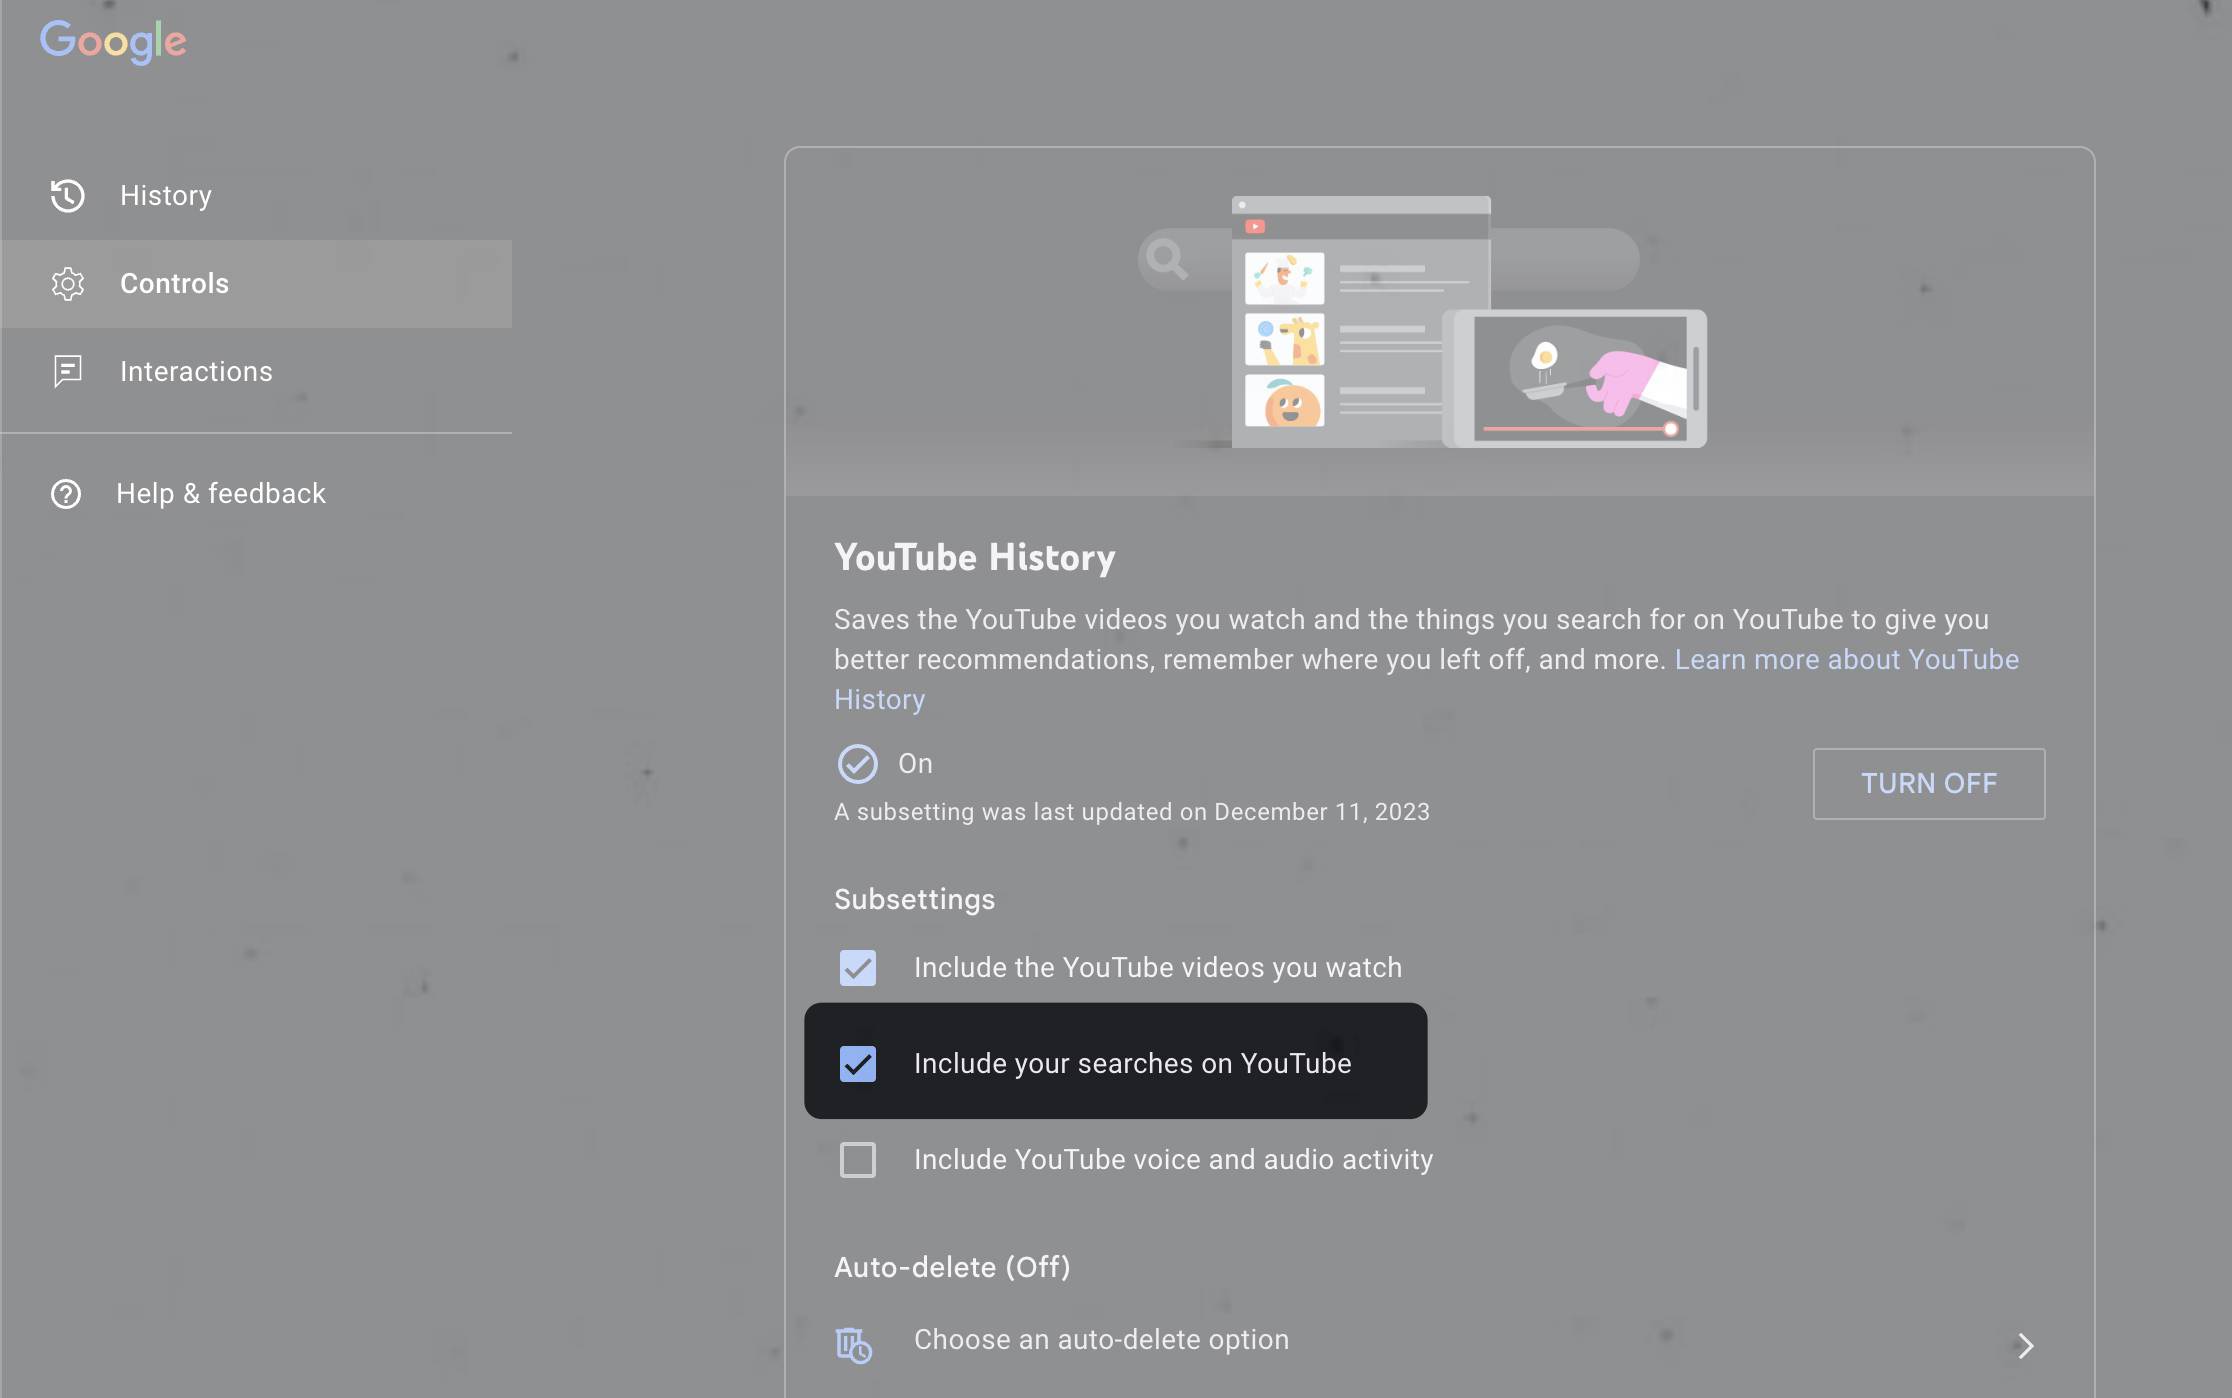Select the Controls menu item
This screenshot has height=1398, width=2232.
(174, 284)
